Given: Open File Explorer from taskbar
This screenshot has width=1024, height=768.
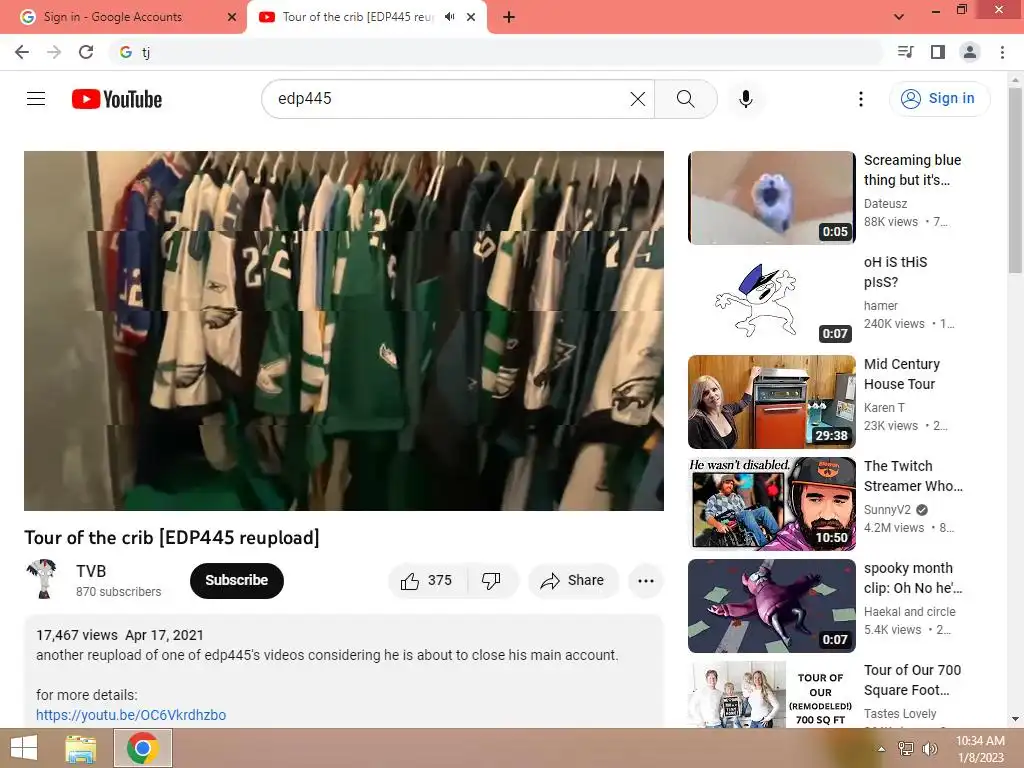Looking at the screenshot, I should tap(80, 748).
